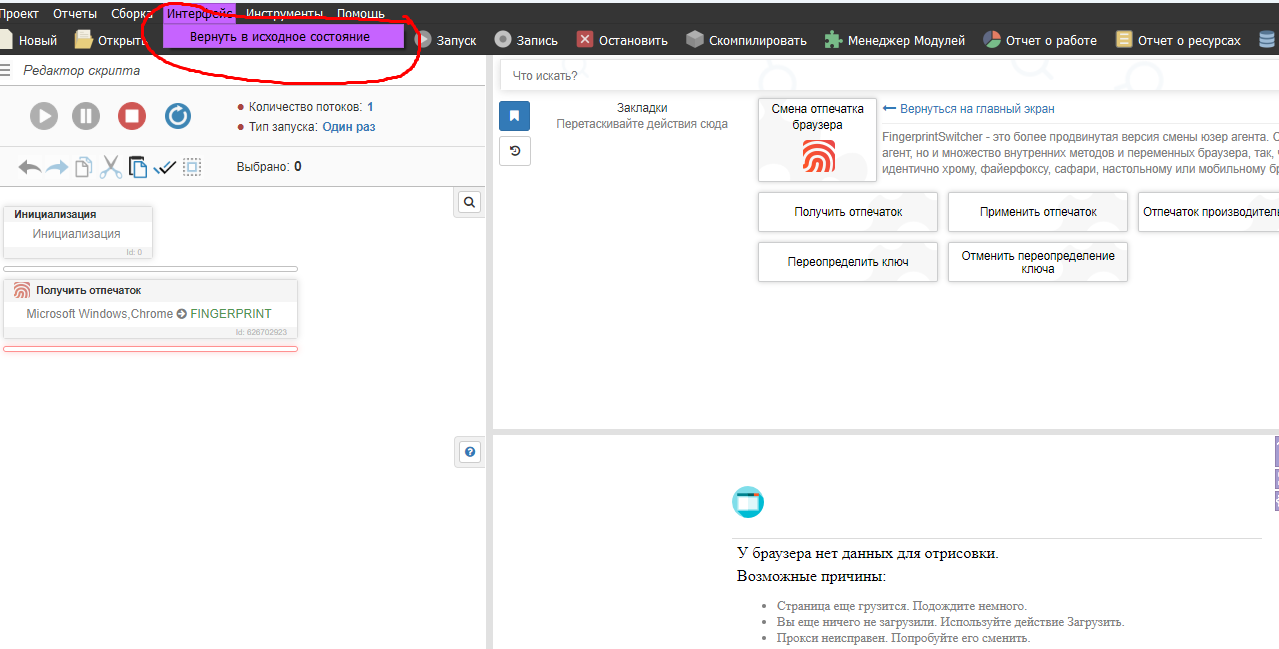1279x649 pixels.
Task: Open the action history clock button
Action: pos(514,151)
